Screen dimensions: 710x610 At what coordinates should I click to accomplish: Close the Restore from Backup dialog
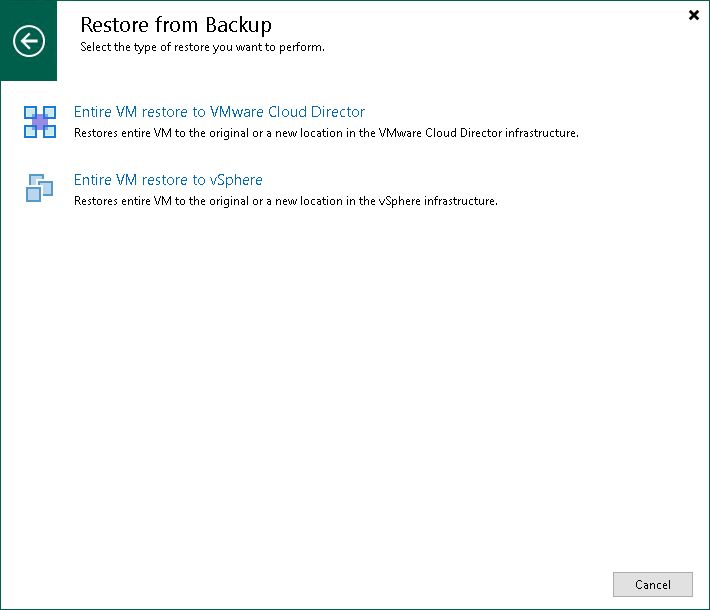(694, 15)
